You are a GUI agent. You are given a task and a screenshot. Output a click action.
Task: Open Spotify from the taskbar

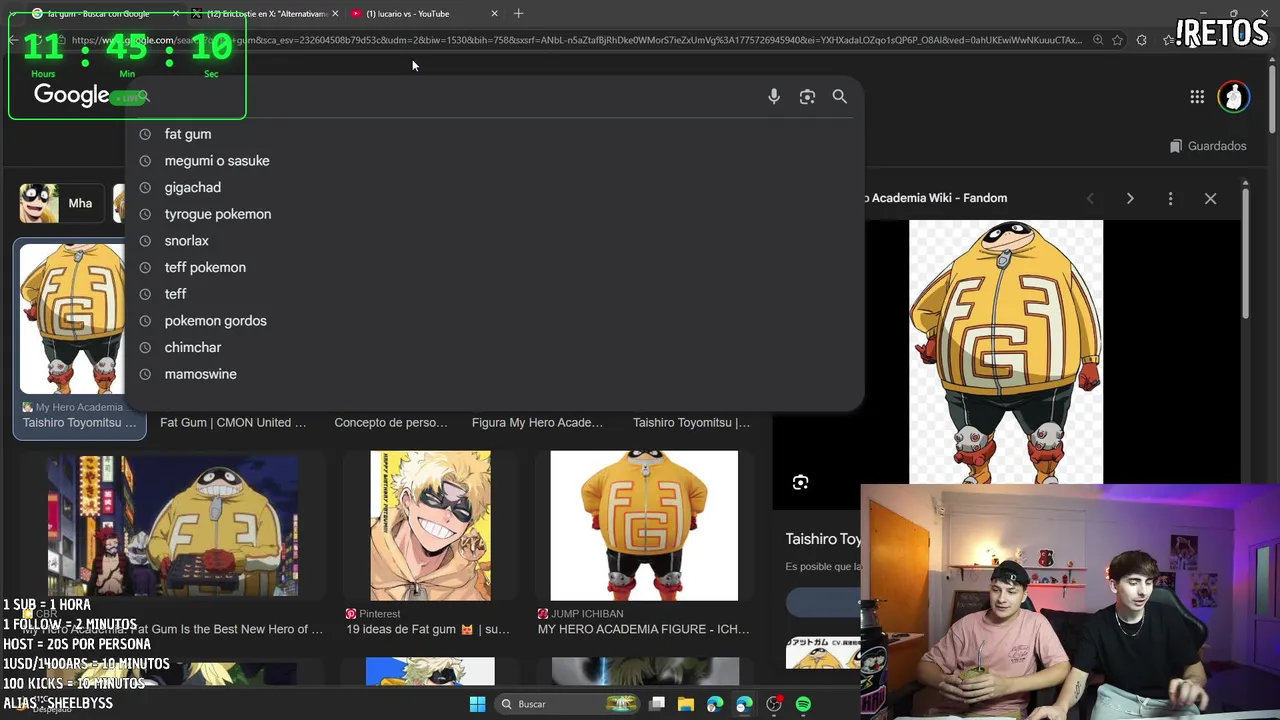(803, 704)
